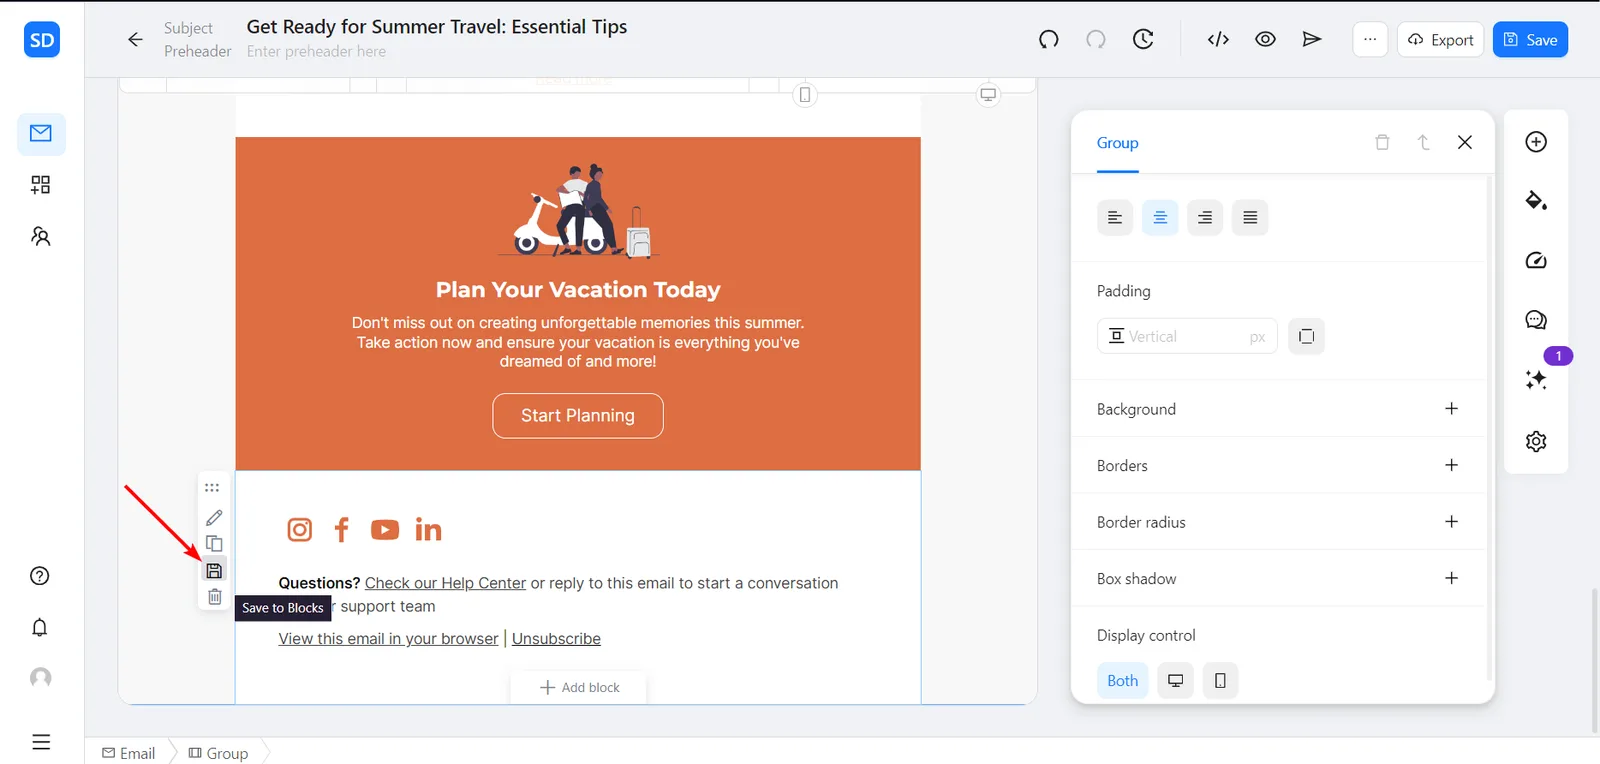This screenshot has height=764, width=1600.
Task: Set display control to Both
Action: tap(1122, 680)
